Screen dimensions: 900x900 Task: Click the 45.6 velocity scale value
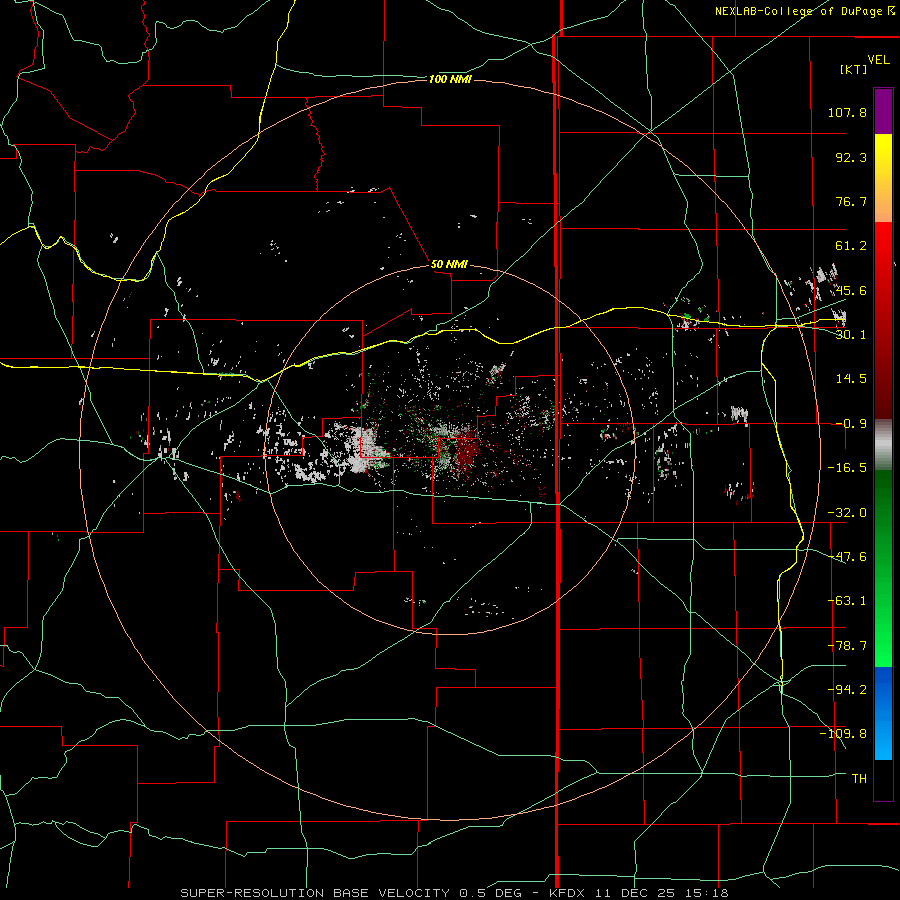pos(851,290)
